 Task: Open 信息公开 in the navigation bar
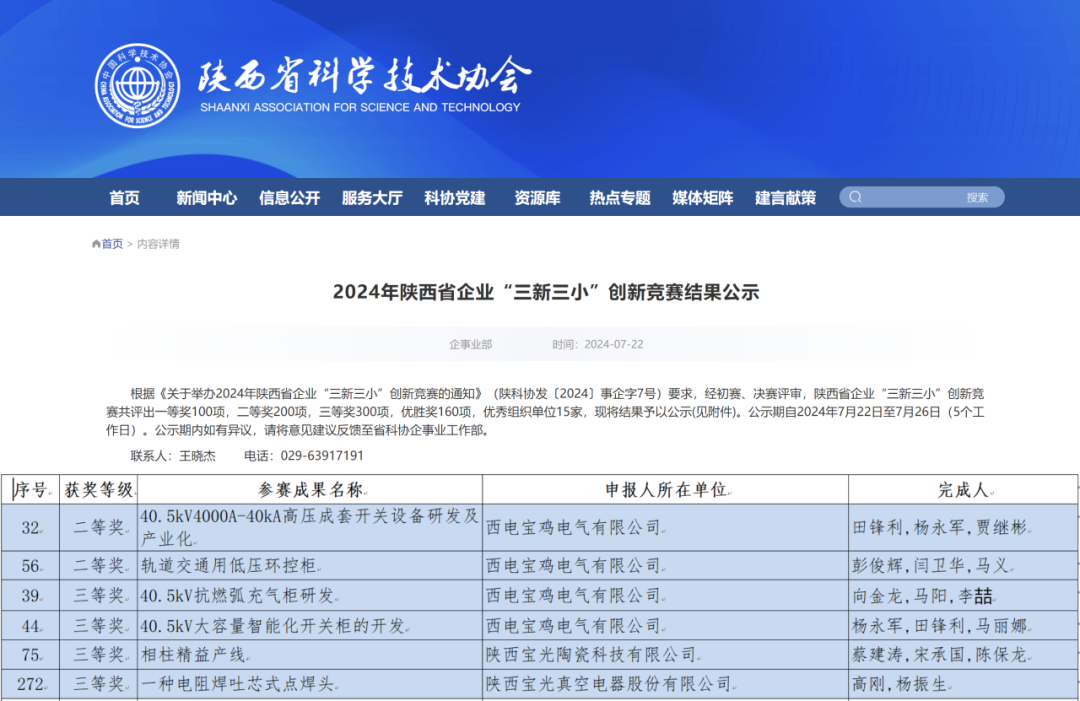click(x=289, y=198)
